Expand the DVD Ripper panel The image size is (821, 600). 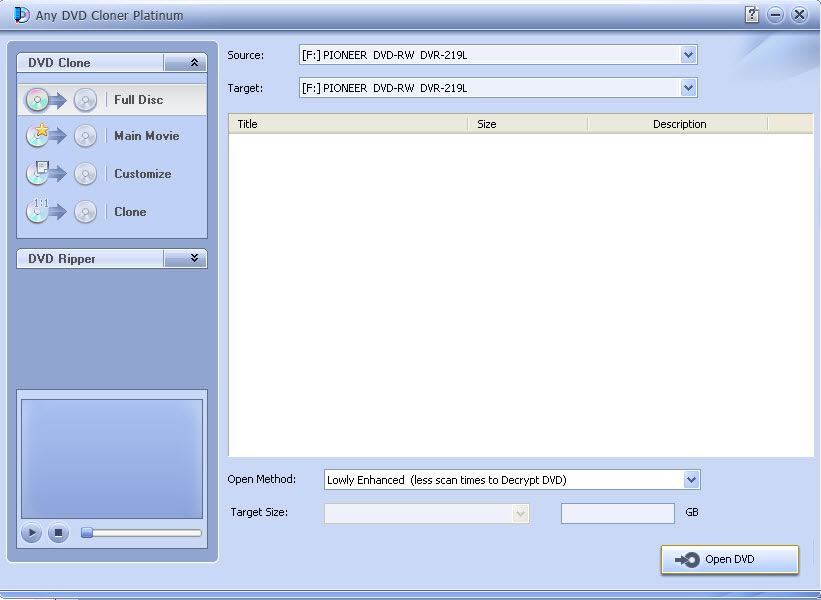point(185,259)
